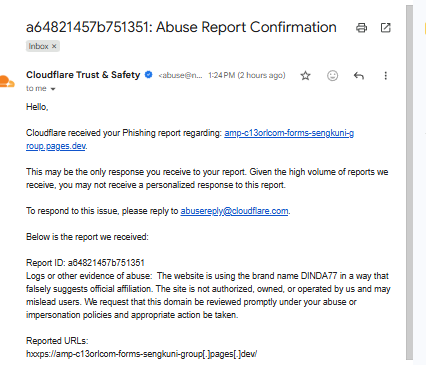This screenshot has height=365, width=426.
Task: Click the Cloudflare sender avatar logo
Action: (7, 82)
